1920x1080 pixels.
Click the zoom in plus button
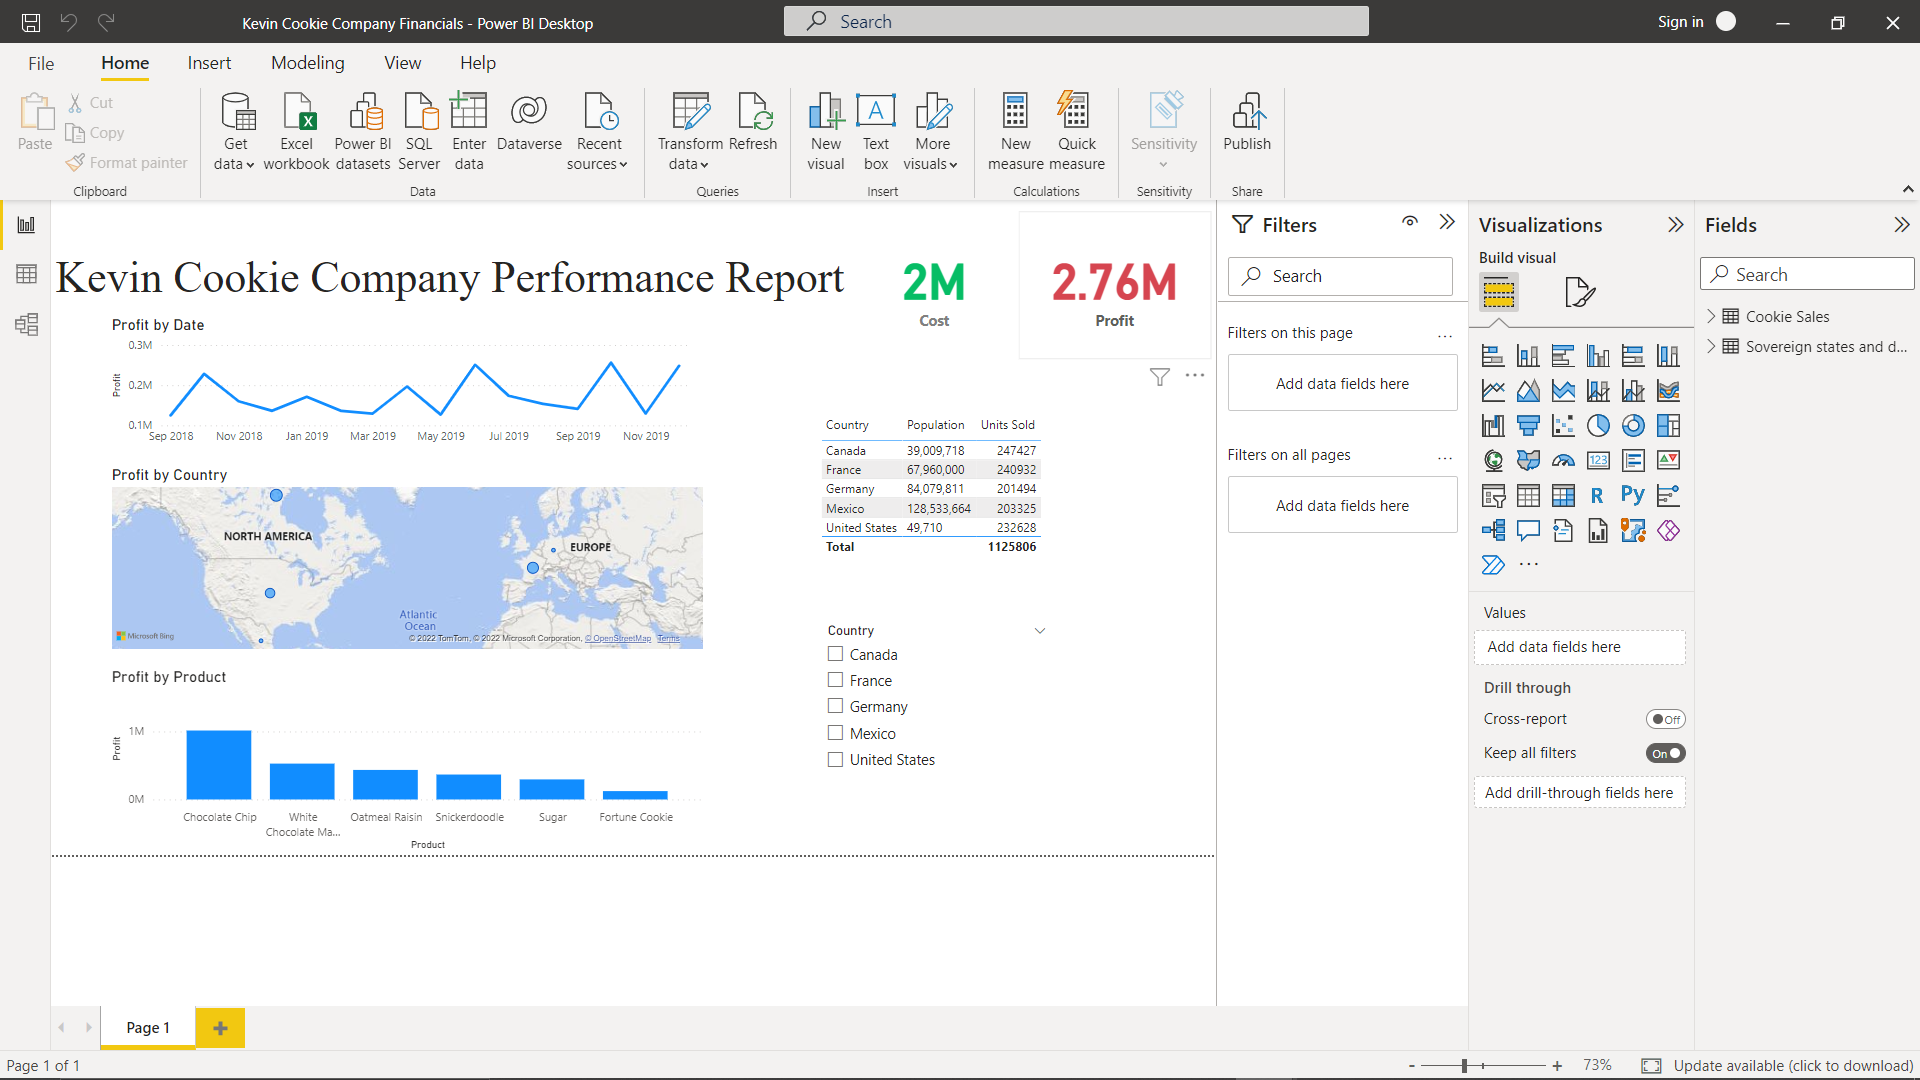coord(1557,1066)
